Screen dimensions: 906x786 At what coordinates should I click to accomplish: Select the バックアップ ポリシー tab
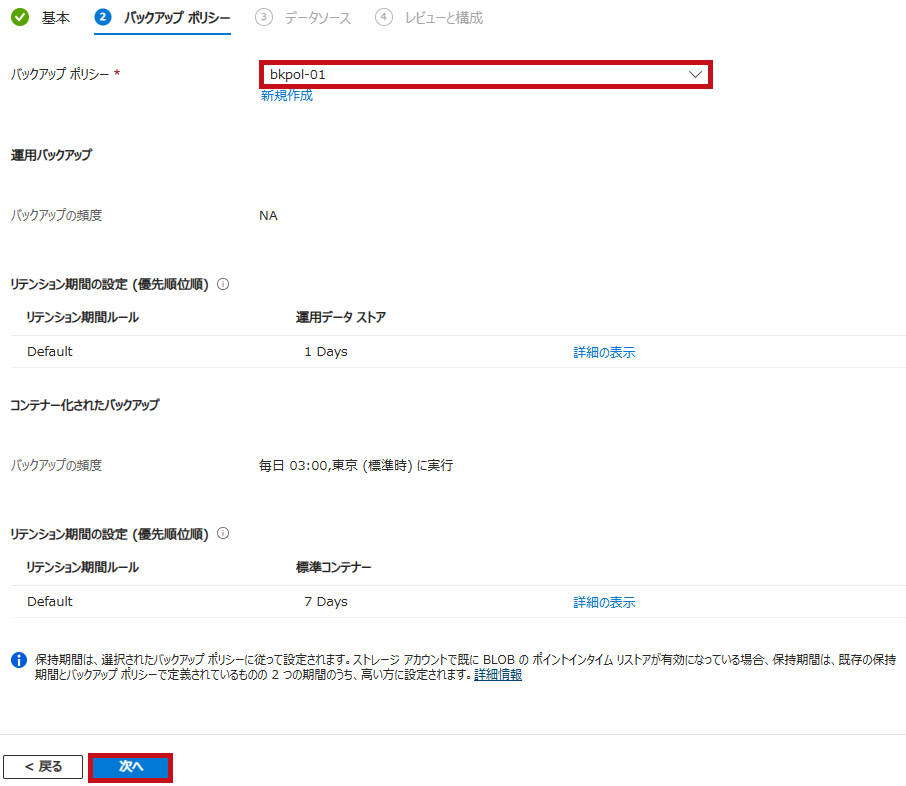(176, 18)
